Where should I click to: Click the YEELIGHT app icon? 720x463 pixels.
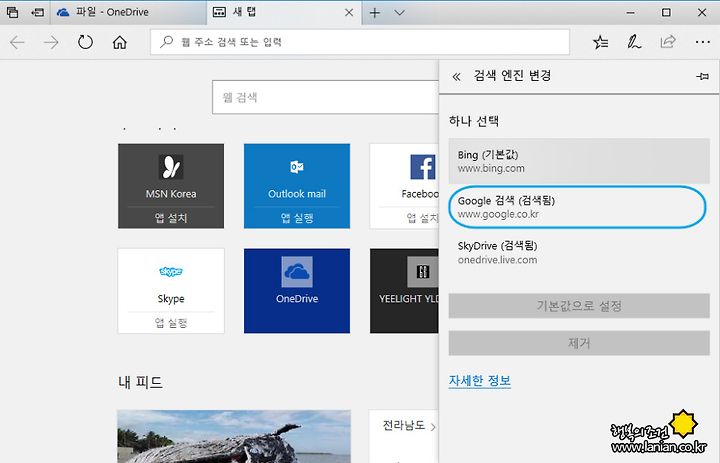coord(422,272)
